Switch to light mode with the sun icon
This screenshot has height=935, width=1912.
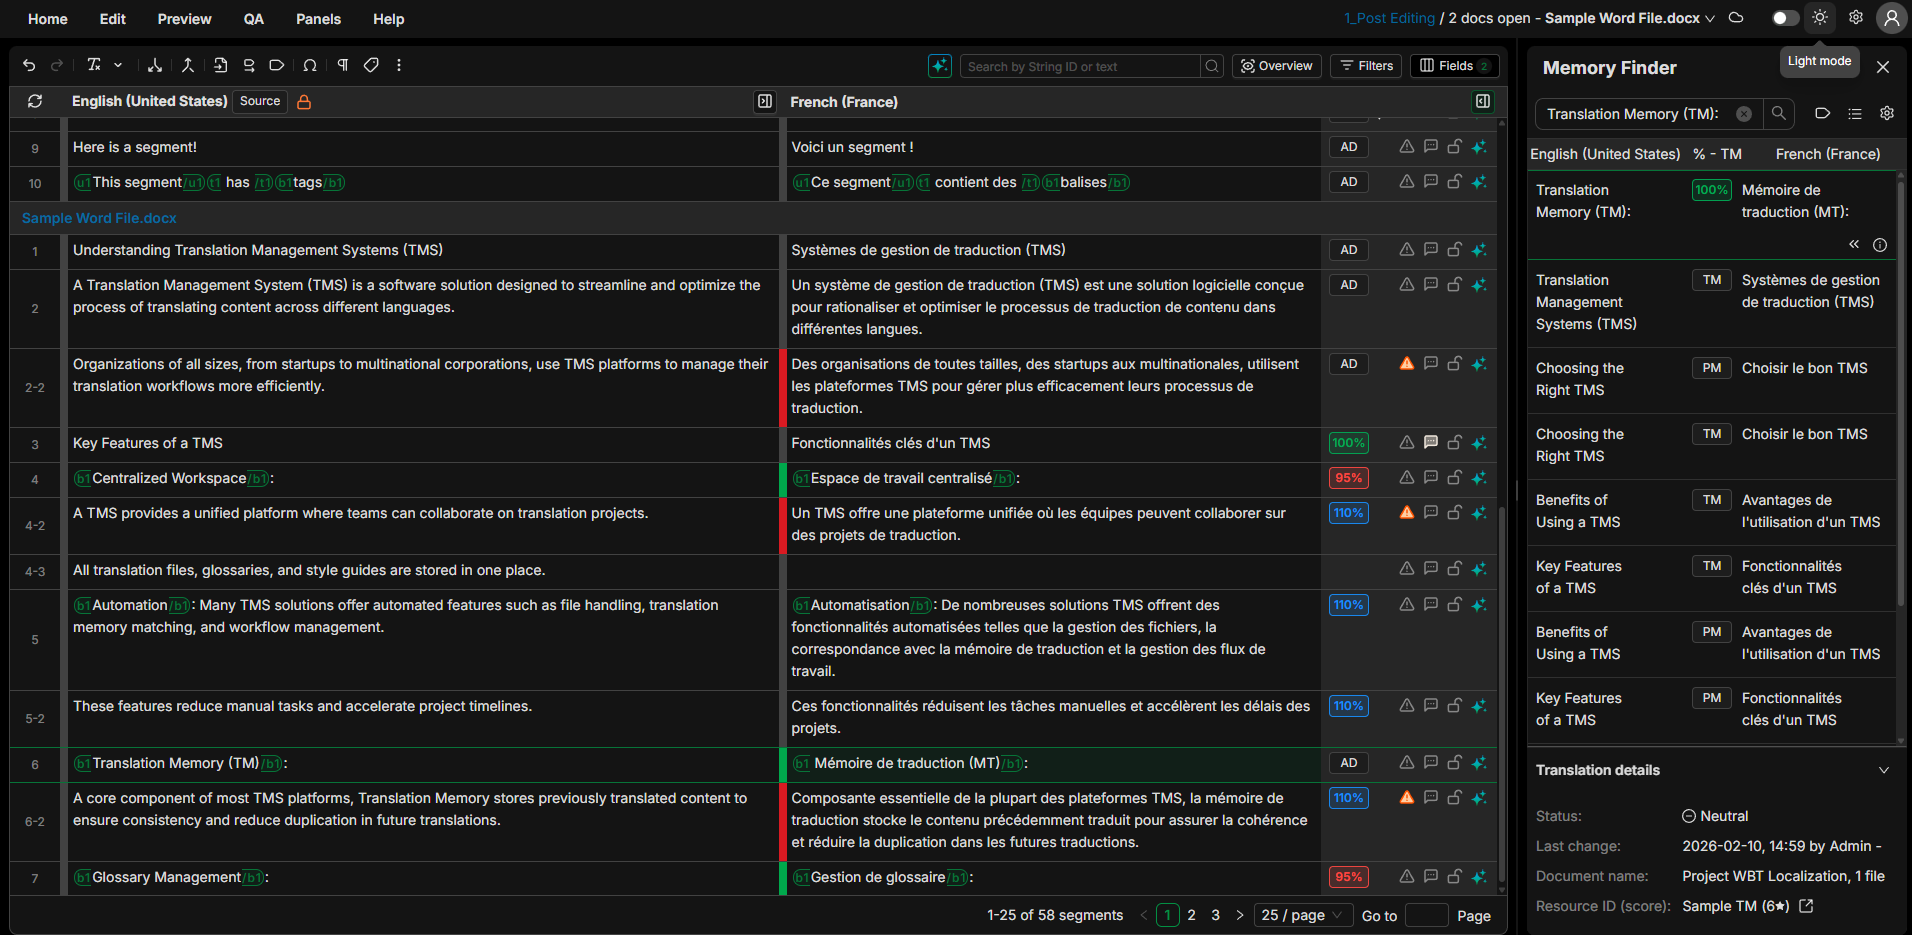[x=1820, y=18]
